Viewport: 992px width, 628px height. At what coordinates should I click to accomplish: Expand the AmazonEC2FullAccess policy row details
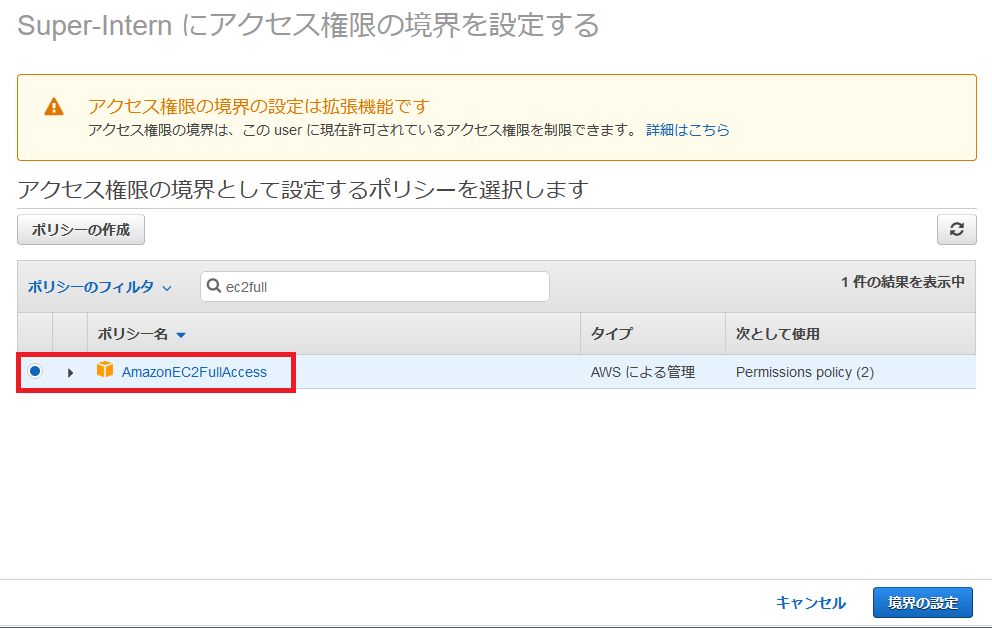[x=70, y=372]
